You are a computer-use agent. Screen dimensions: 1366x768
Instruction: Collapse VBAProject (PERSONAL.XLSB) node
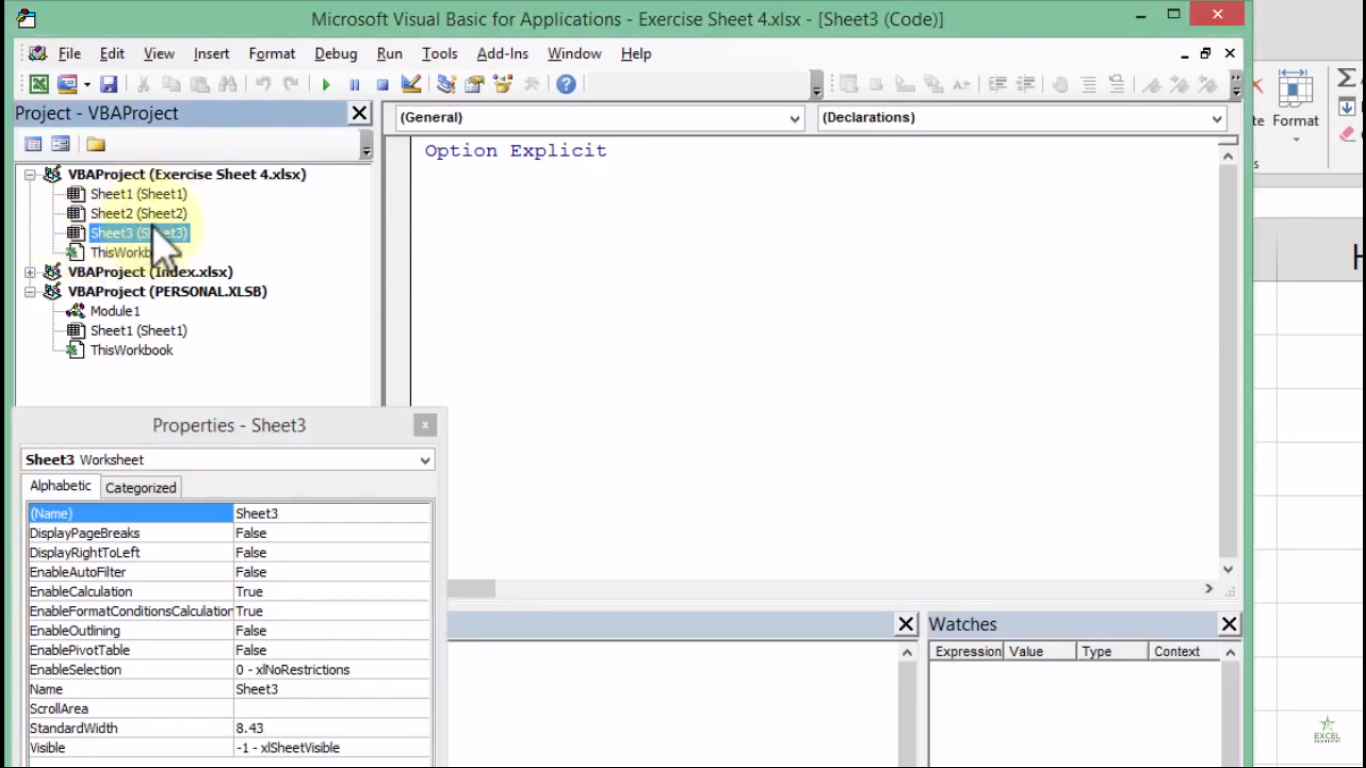[x=30, y=292]
